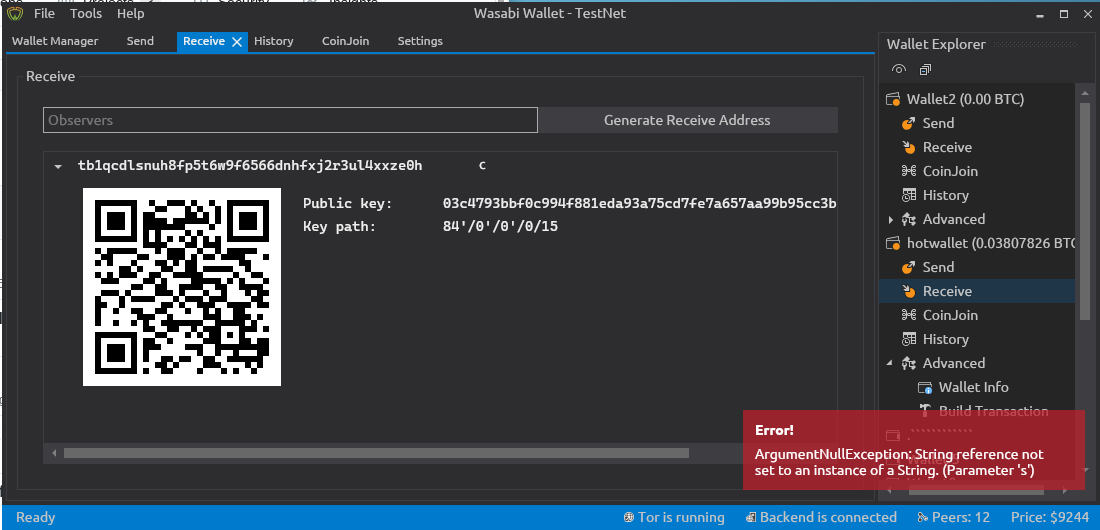
Task: Select Send under Wallet2
Action: [938, 124]
